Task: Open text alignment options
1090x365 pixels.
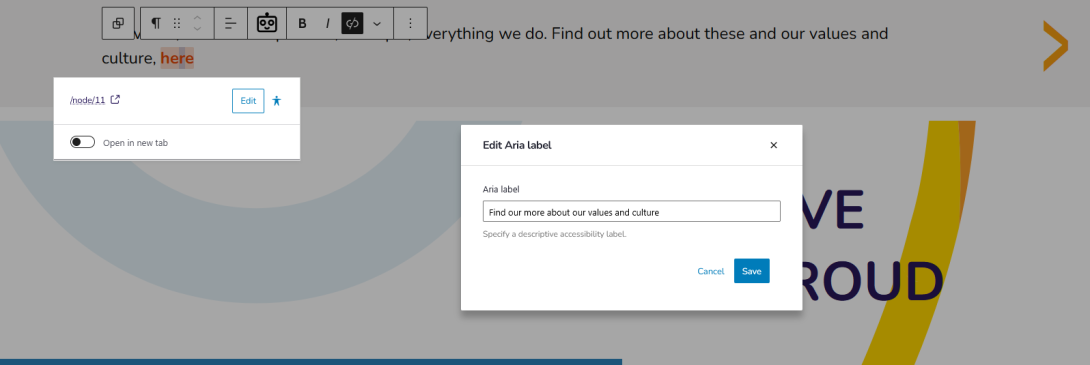Action: tap(231, 23)
